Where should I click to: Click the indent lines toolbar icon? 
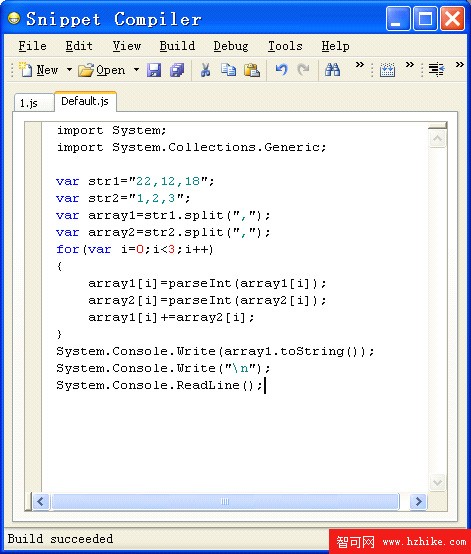tap(436, 69)
